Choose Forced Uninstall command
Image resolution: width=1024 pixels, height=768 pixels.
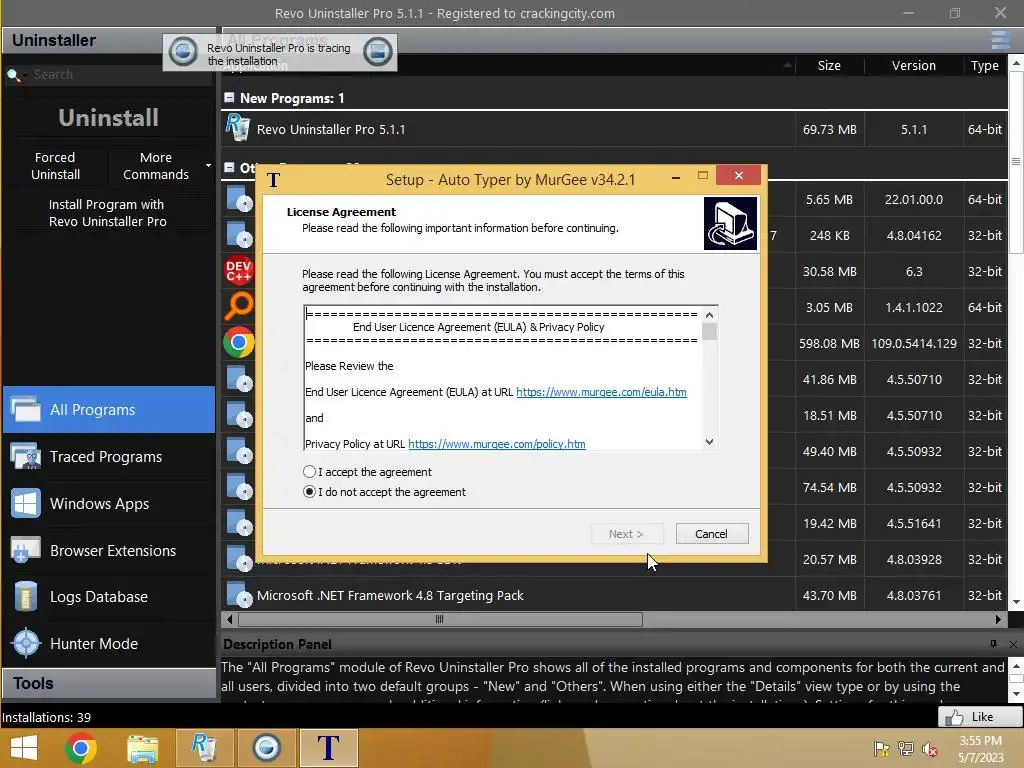56,166
